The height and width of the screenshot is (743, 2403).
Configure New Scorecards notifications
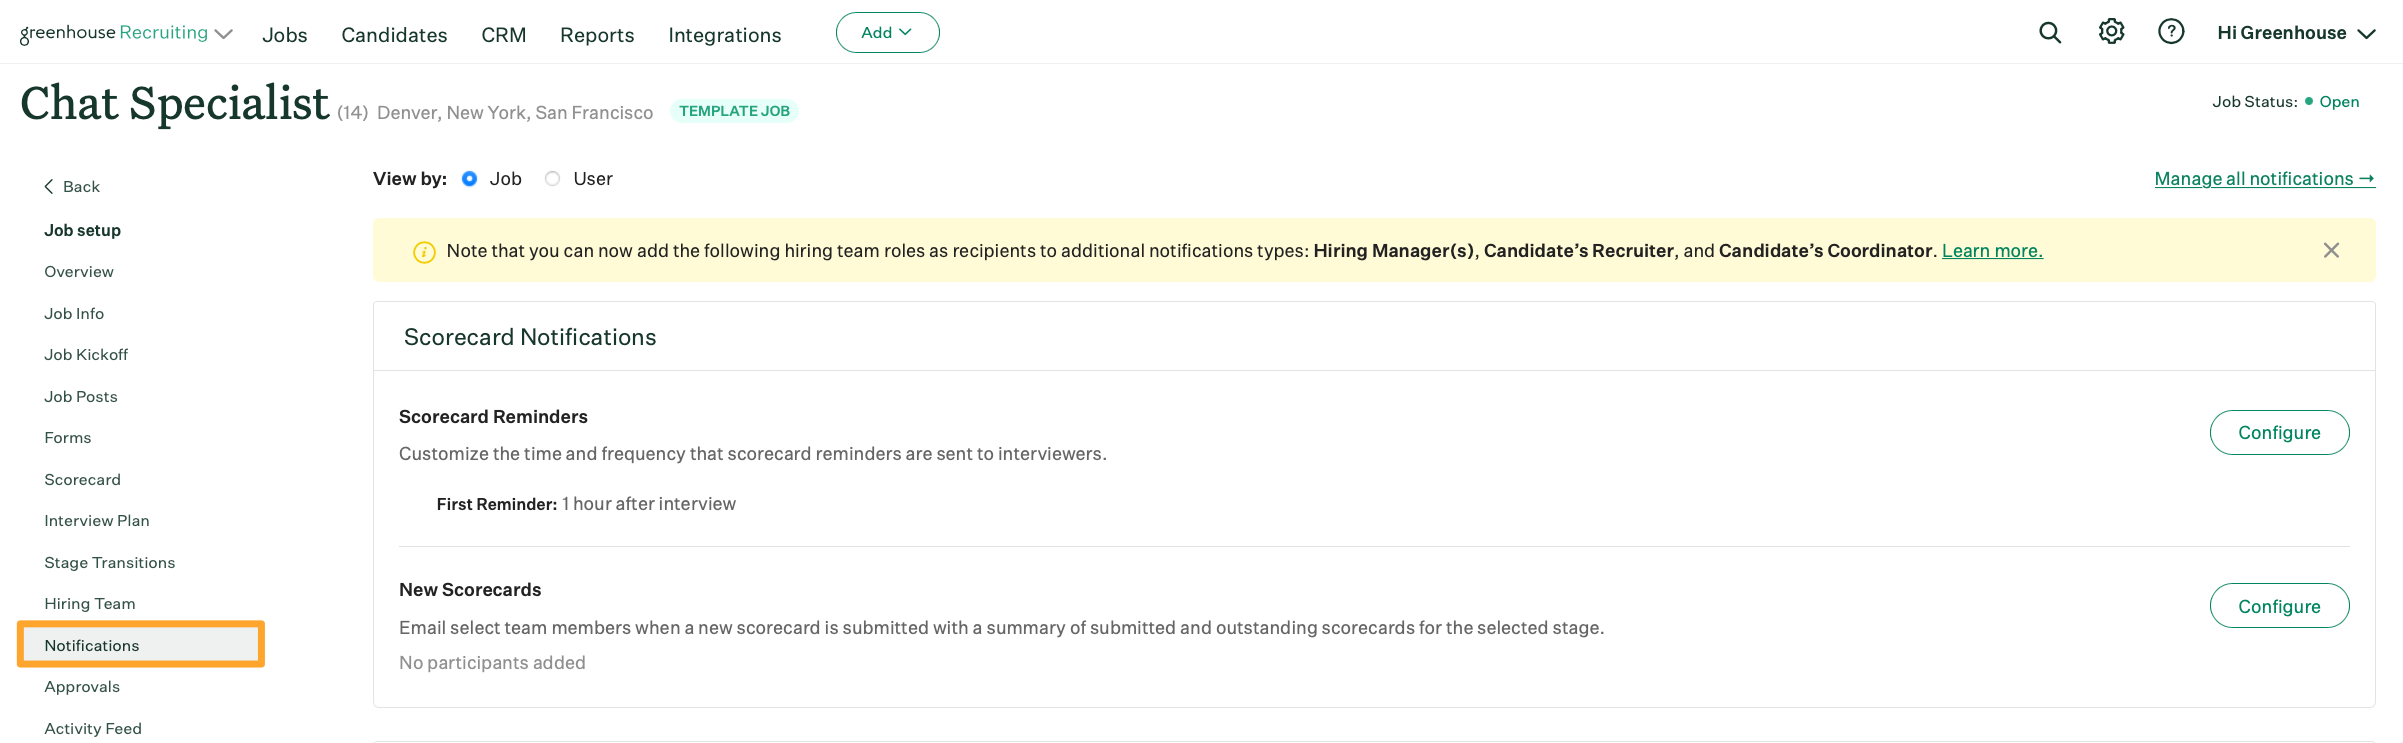pos(2279,606)
